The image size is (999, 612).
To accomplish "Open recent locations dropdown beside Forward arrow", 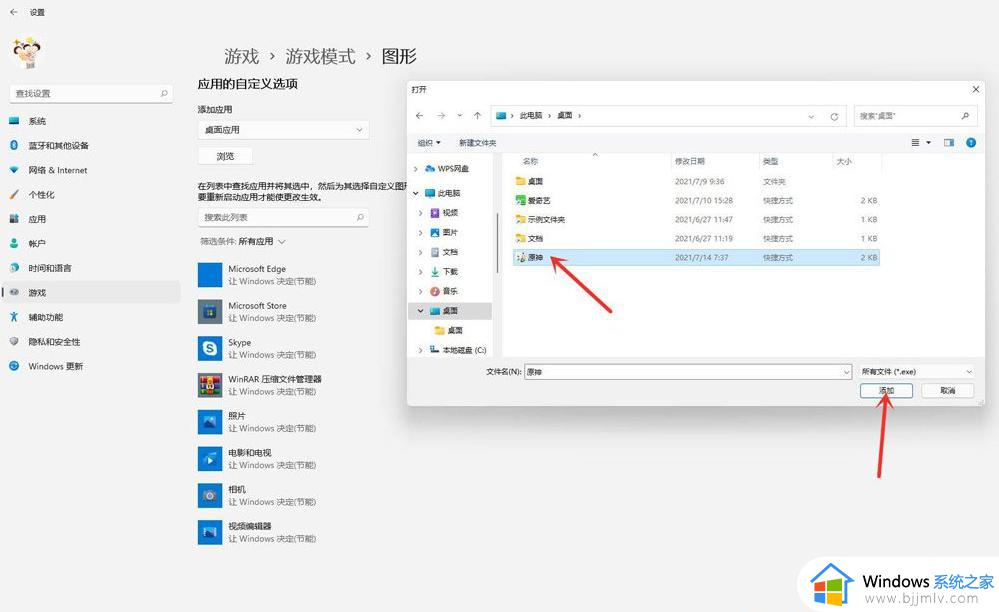I will [x=459, y=116].
